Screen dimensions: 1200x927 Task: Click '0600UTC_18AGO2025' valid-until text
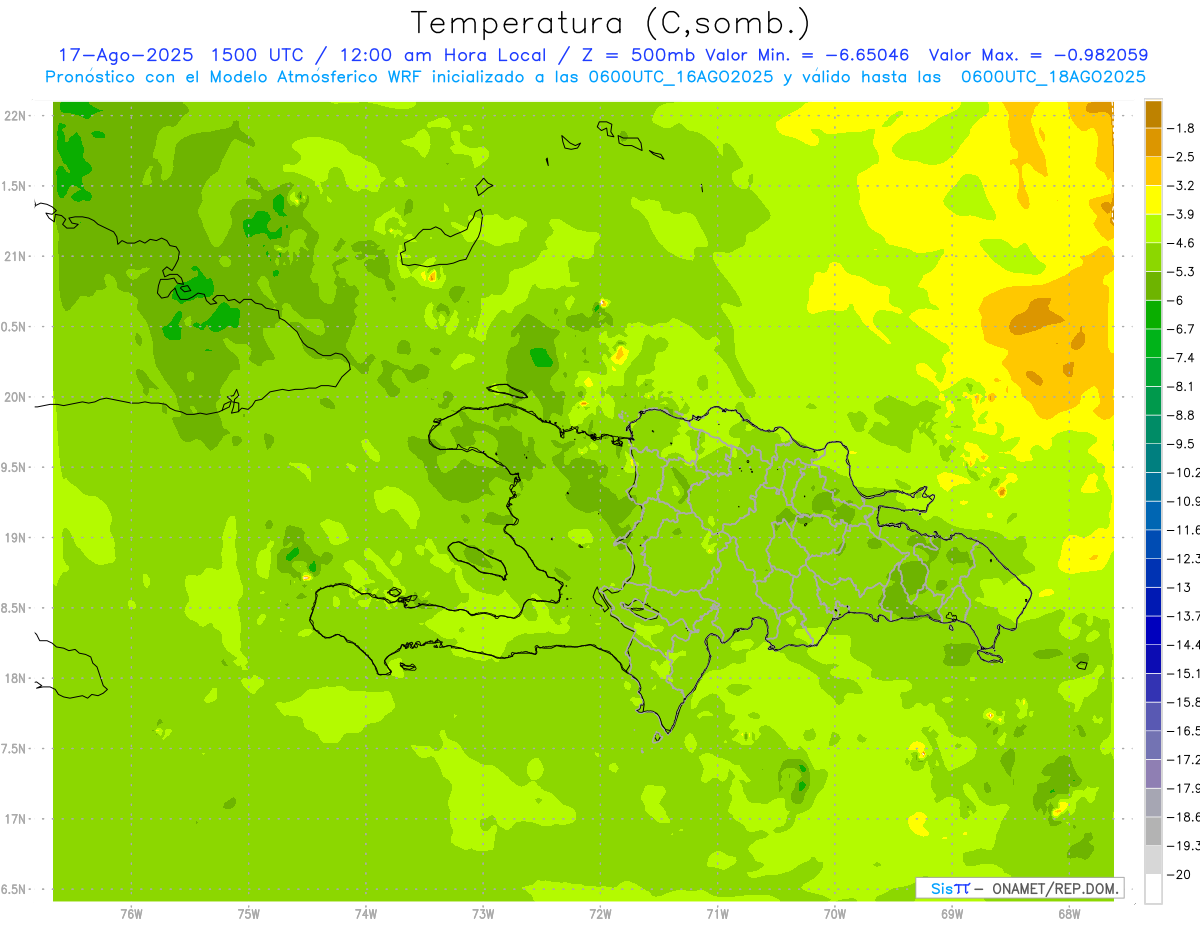click(1052, 77)
